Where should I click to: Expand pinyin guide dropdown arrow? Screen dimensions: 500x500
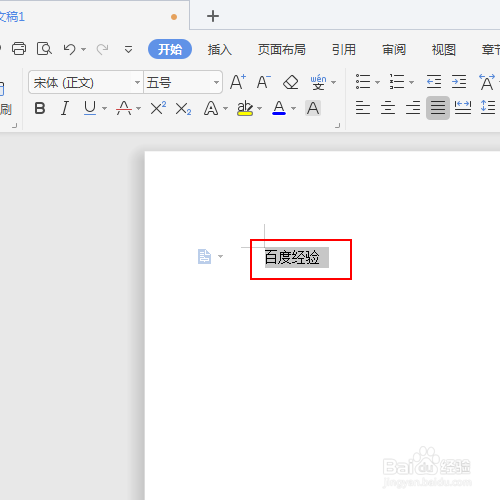tap(333, 82)
